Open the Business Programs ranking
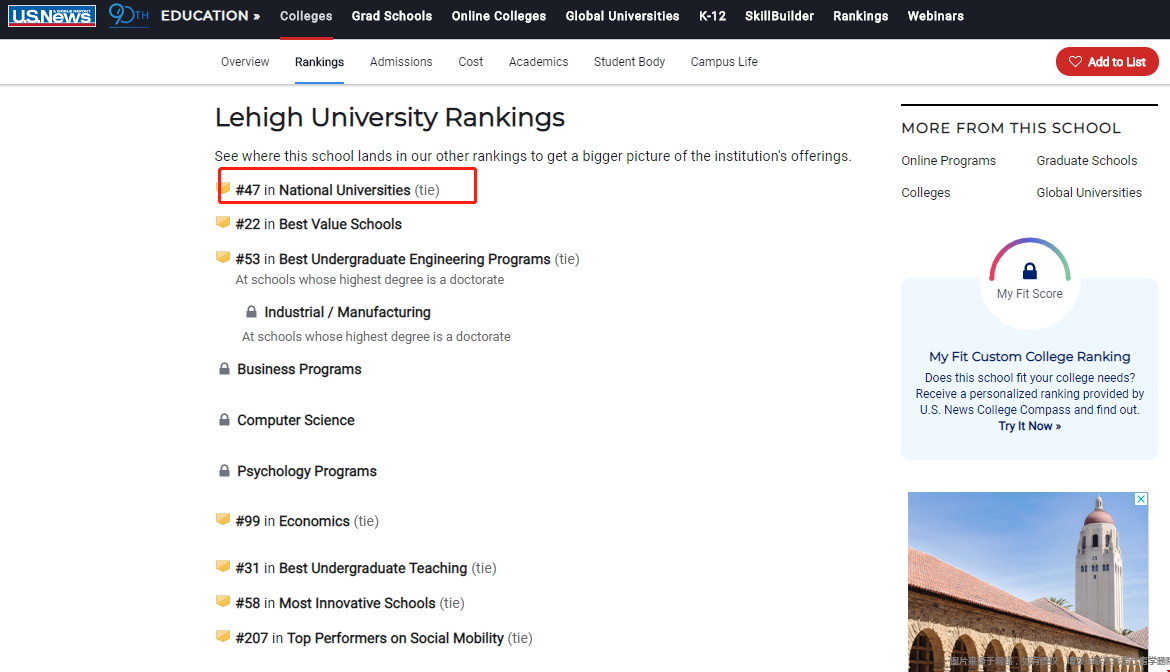 pos(299,369)
